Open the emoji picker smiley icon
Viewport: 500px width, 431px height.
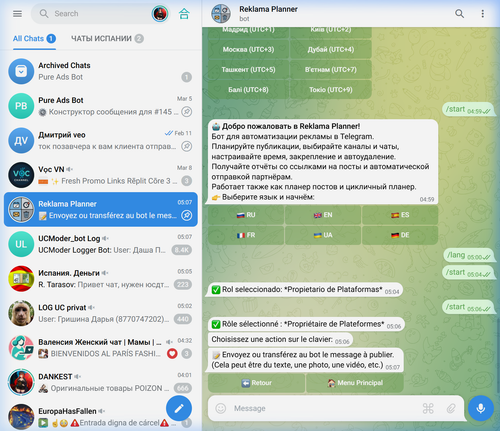221,408
